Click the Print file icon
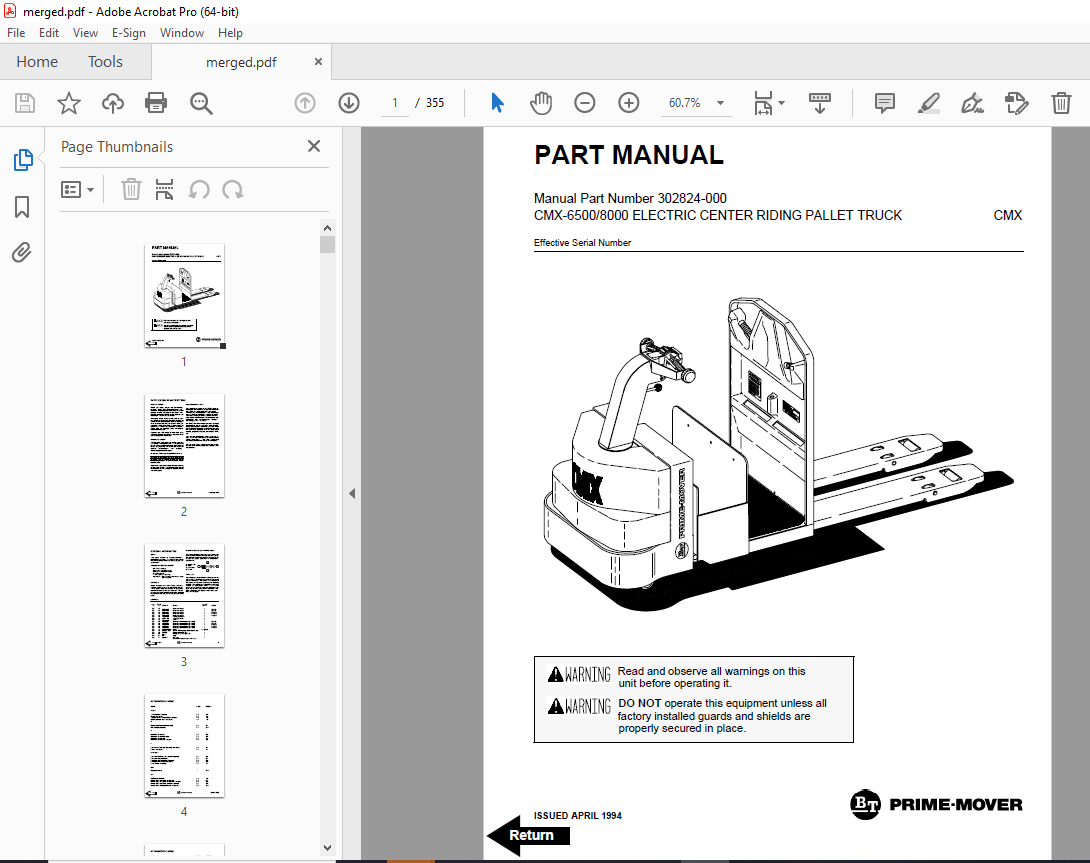1090x863 pixels. [x=156, y=103]
